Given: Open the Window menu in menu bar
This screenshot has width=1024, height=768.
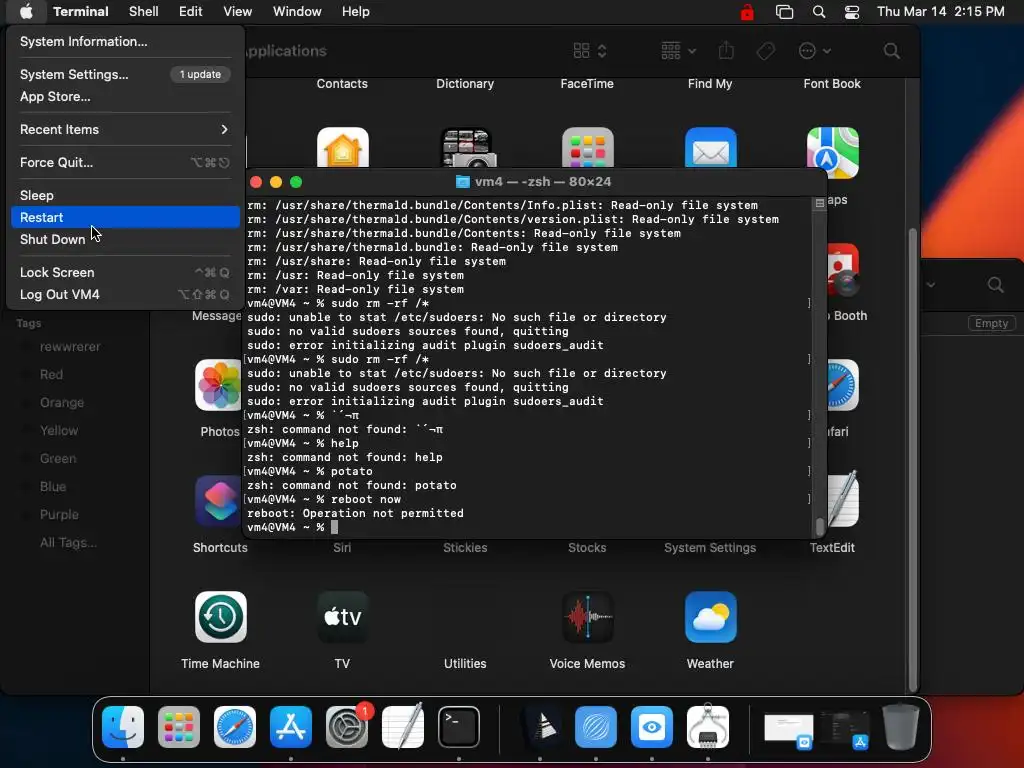Looking at the screenshot, I should 297,12.
